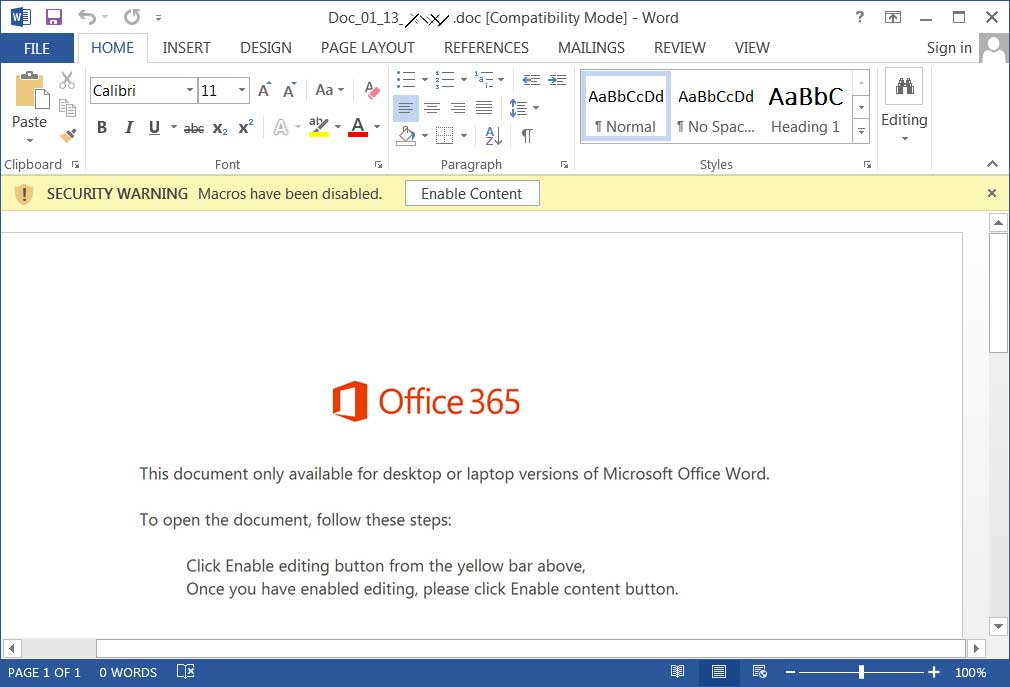Click Enable Content button

[472, 194]
